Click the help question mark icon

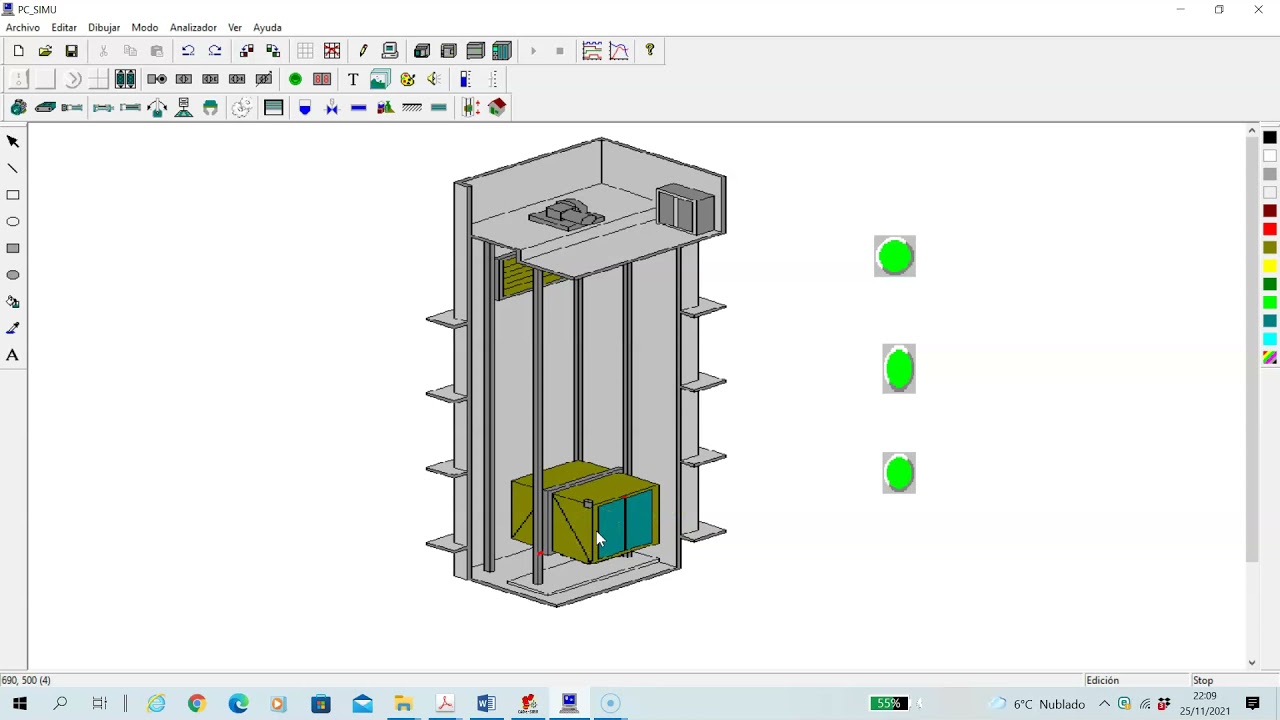tap(650, 51)
